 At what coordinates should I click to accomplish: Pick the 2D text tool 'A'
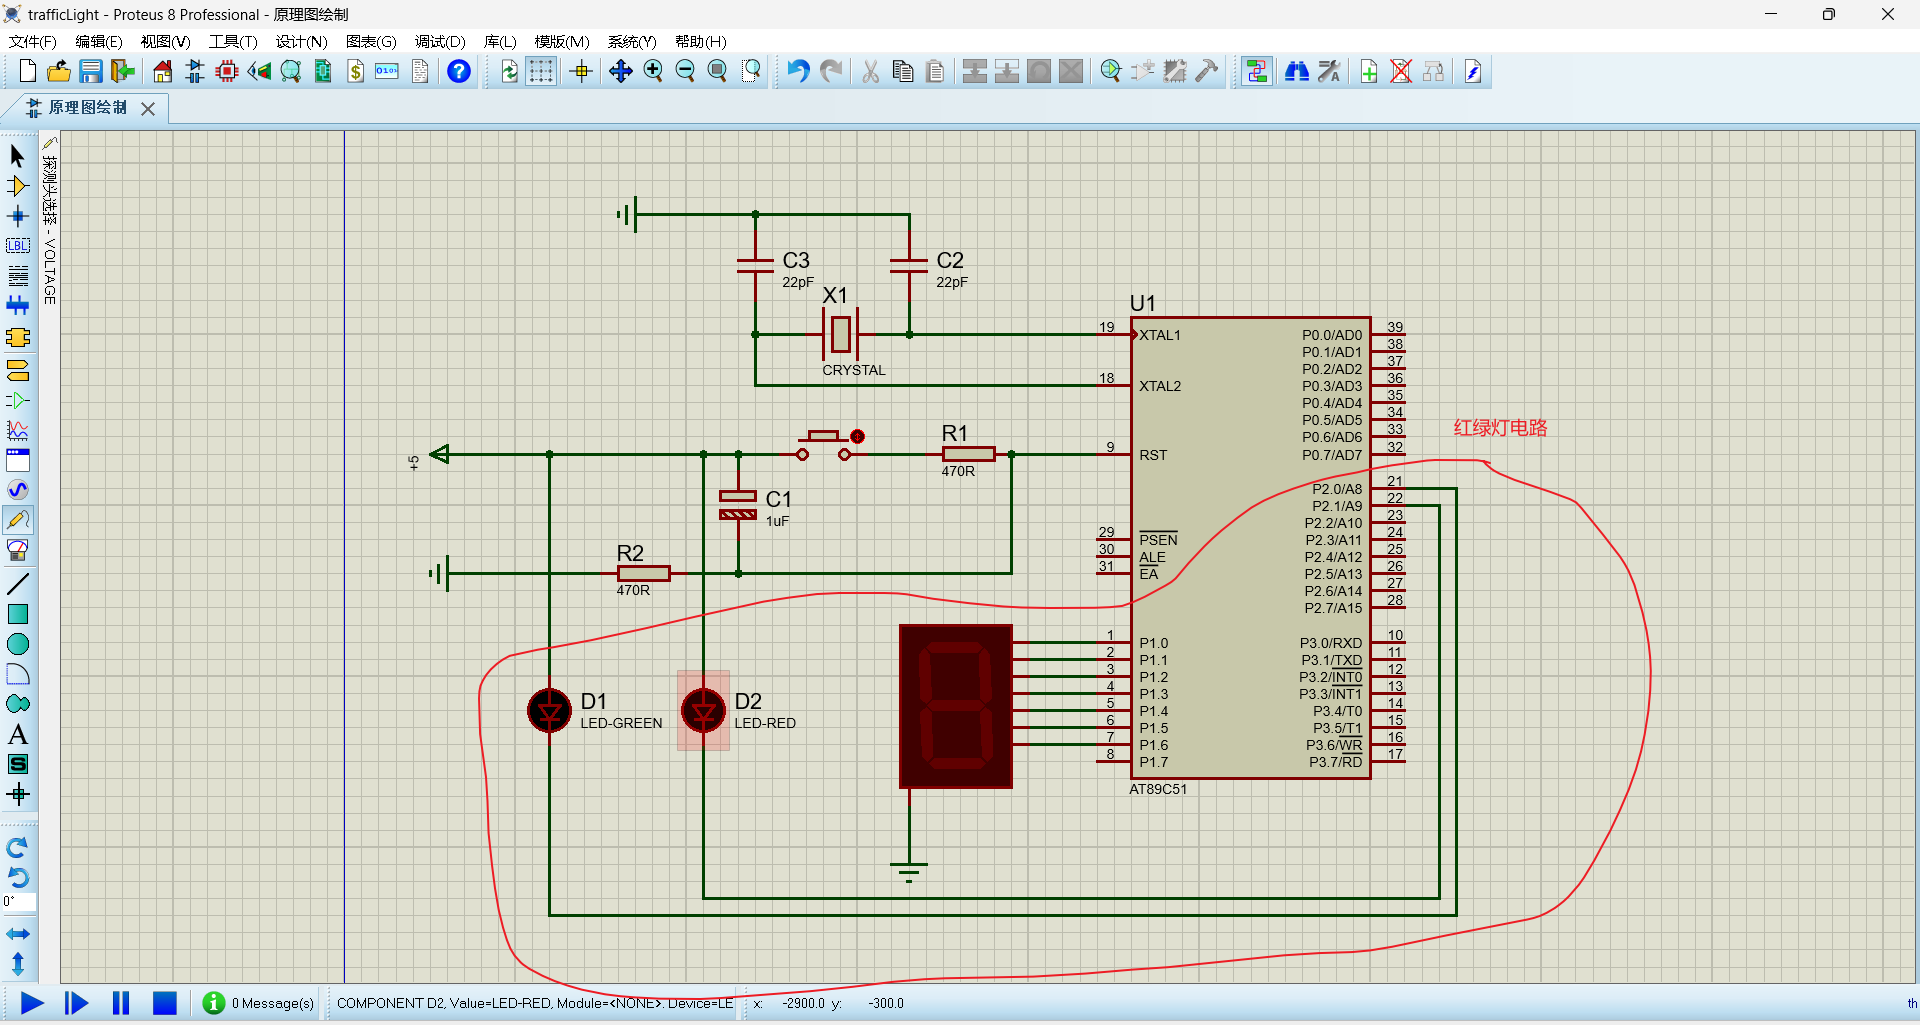(17, 734)
